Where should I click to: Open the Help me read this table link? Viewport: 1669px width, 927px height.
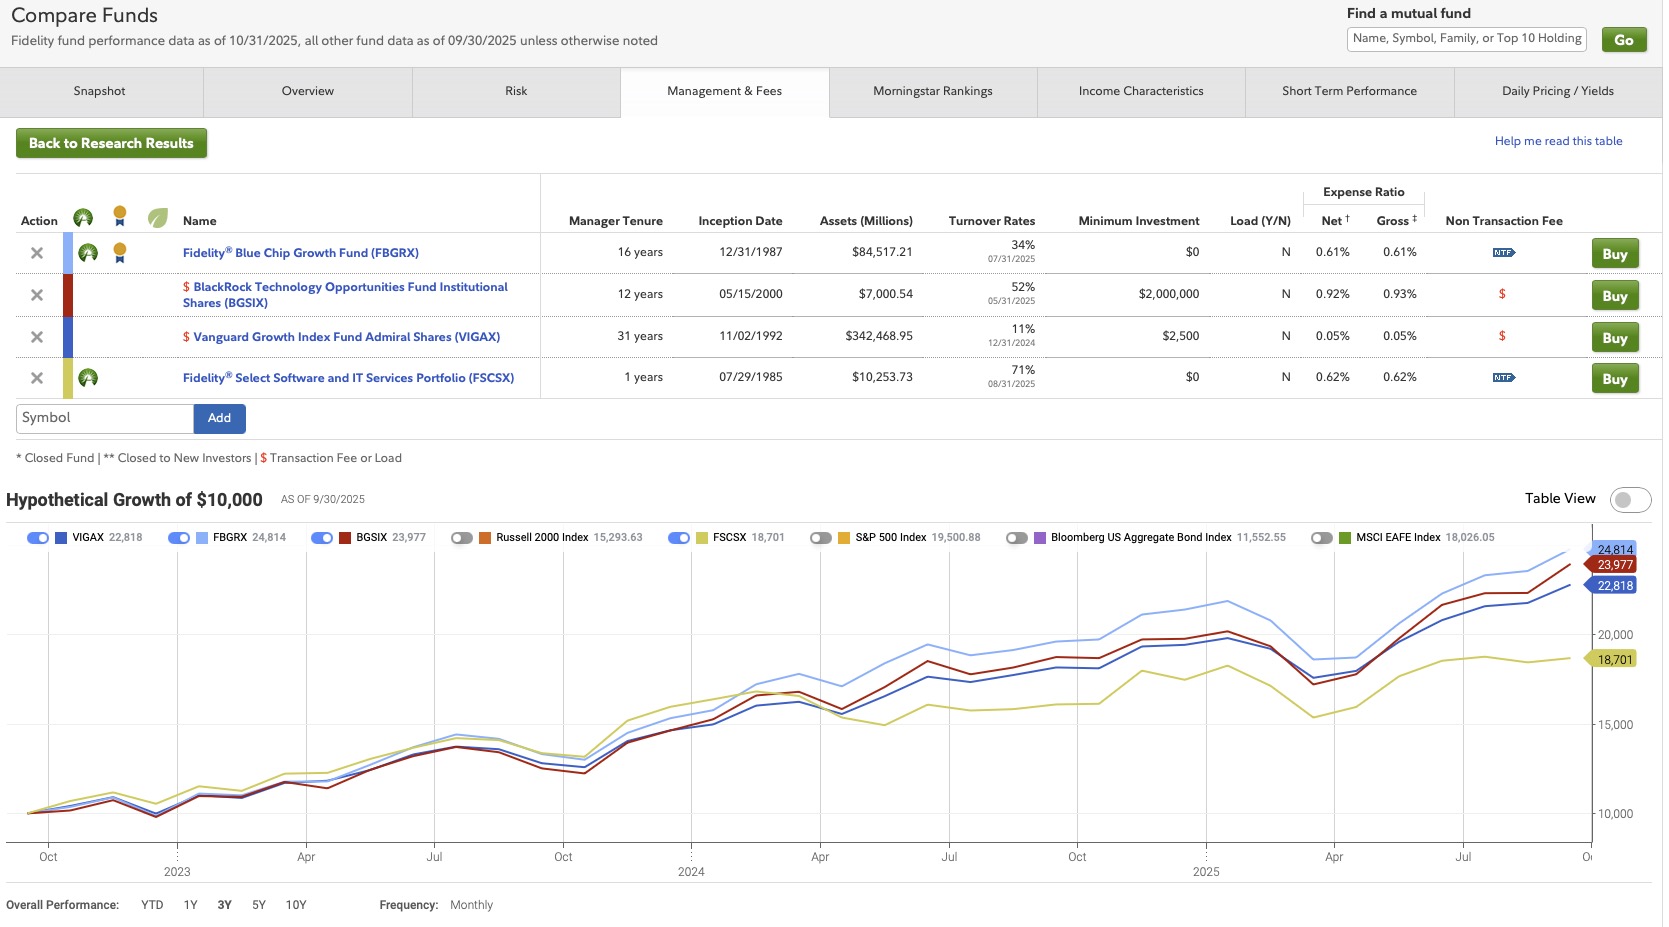[1557, 141]
